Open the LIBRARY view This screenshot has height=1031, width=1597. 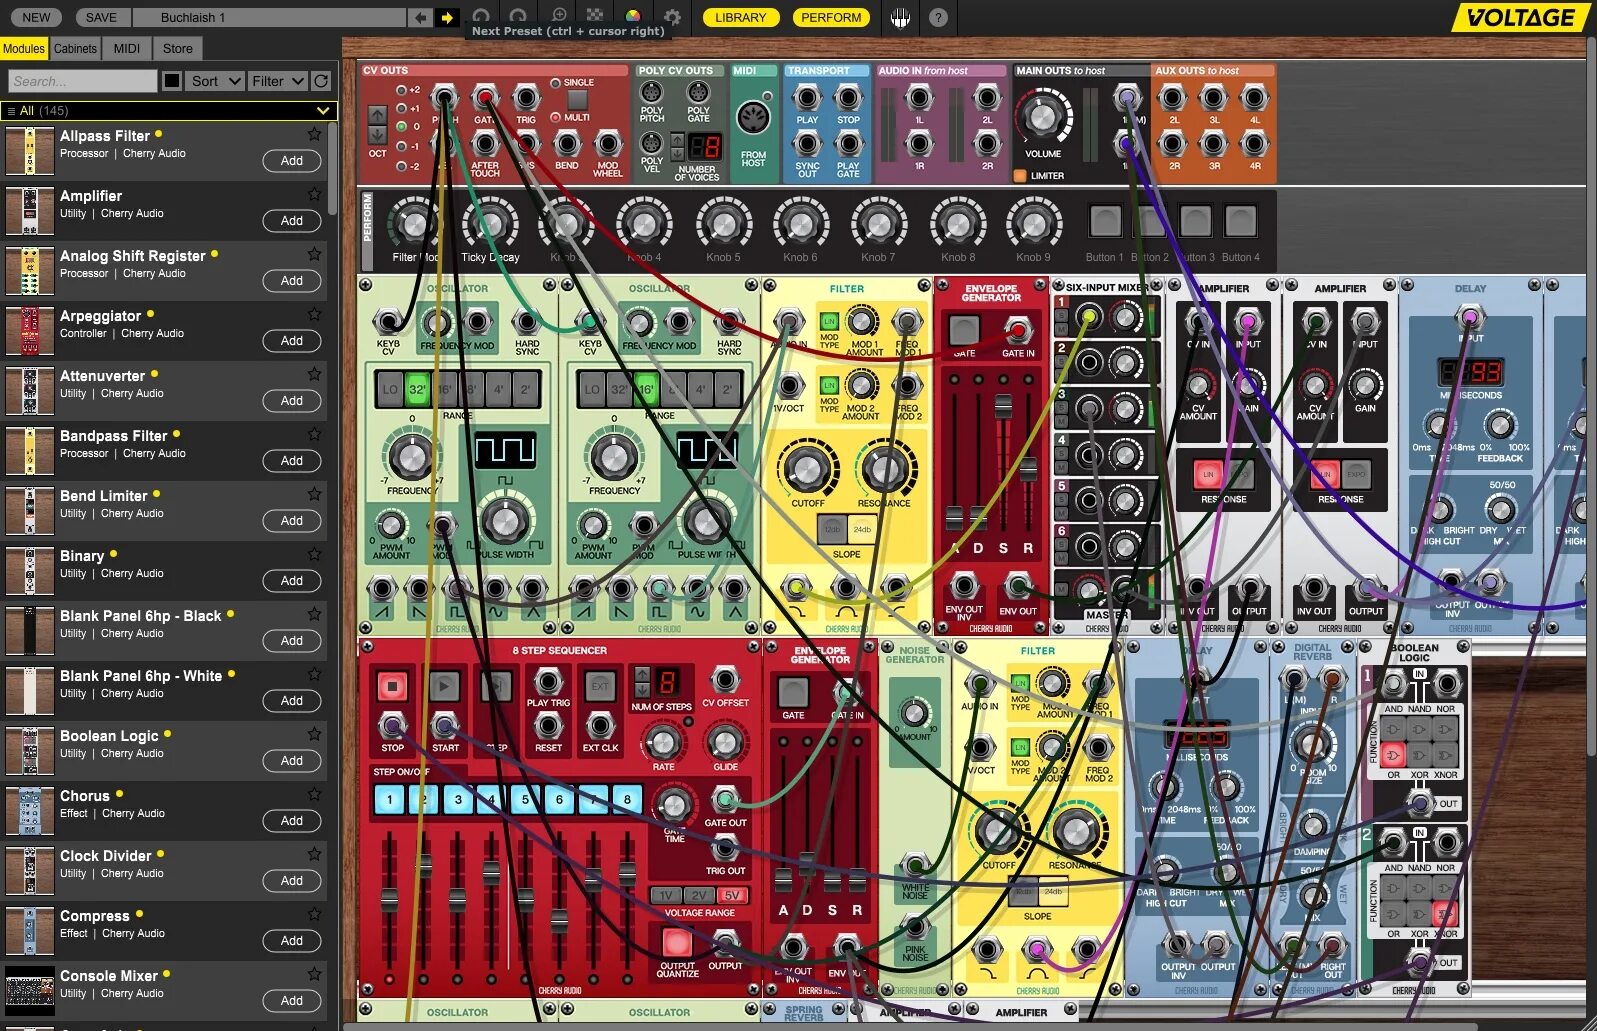[x=740, y=17]
